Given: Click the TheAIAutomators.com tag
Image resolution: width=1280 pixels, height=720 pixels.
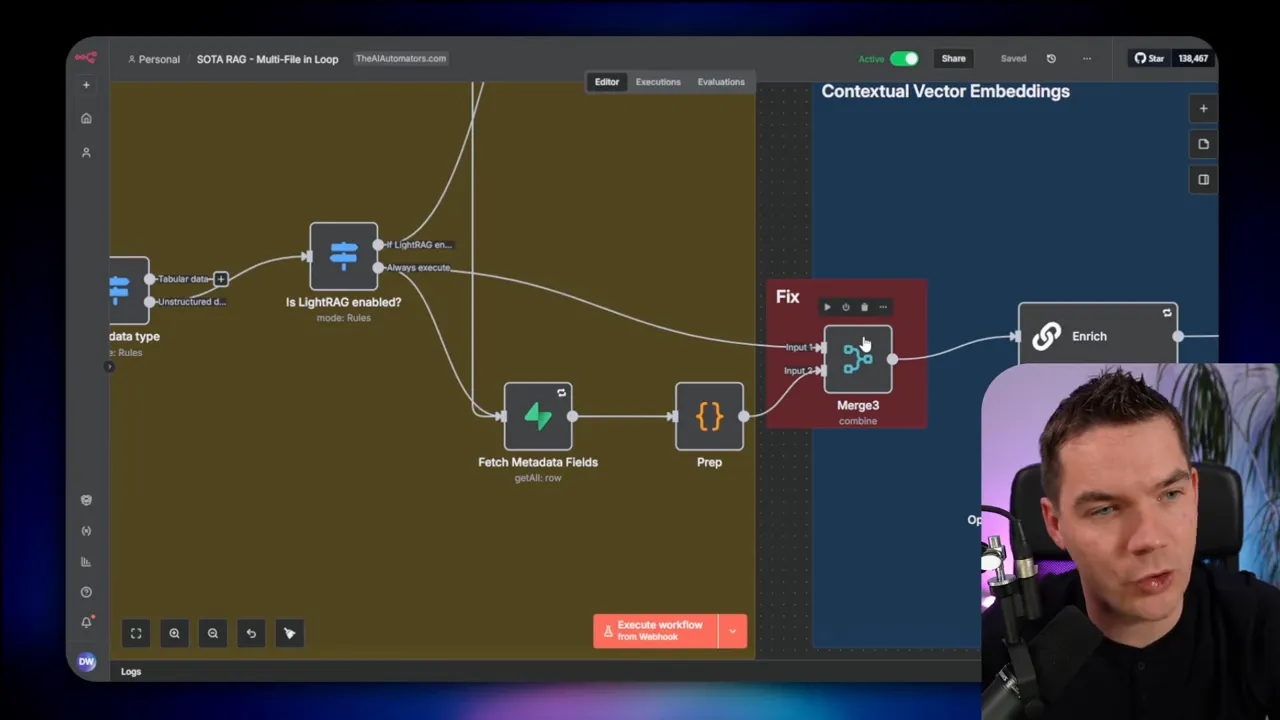Looking at the screenshot, I should click(401, 59).
